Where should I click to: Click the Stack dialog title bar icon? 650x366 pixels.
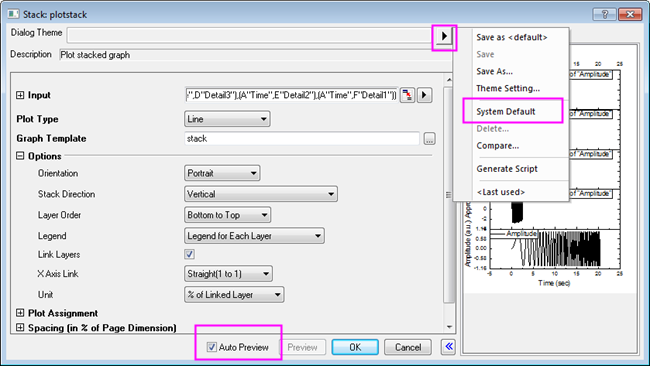(13, 14)
